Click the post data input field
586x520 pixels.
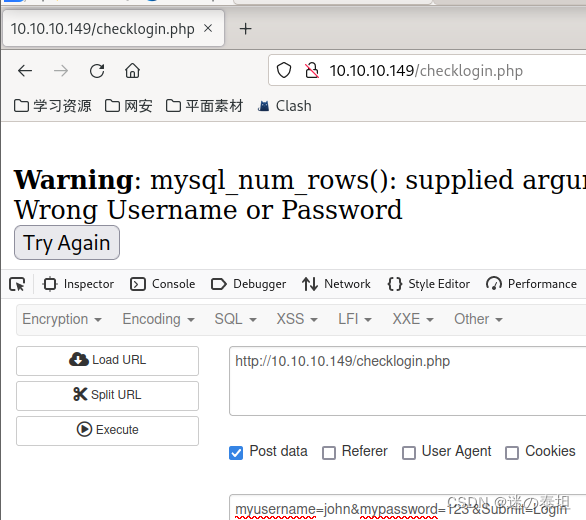[x=407, y=508]
